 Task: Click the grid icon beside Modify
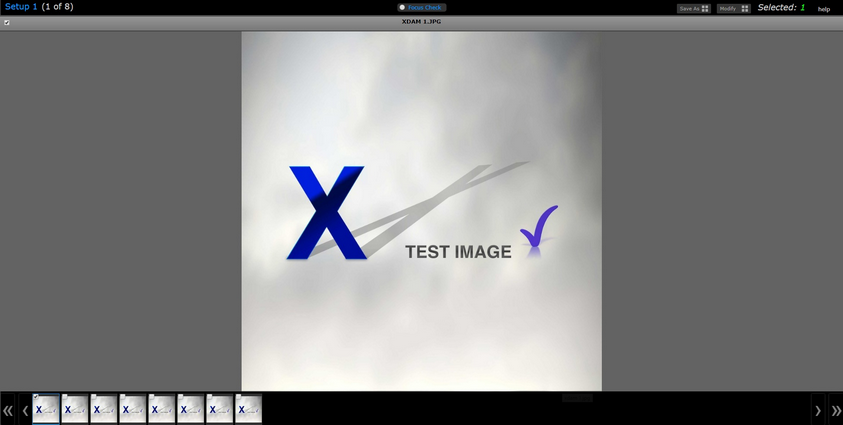[x=745, y=8]
